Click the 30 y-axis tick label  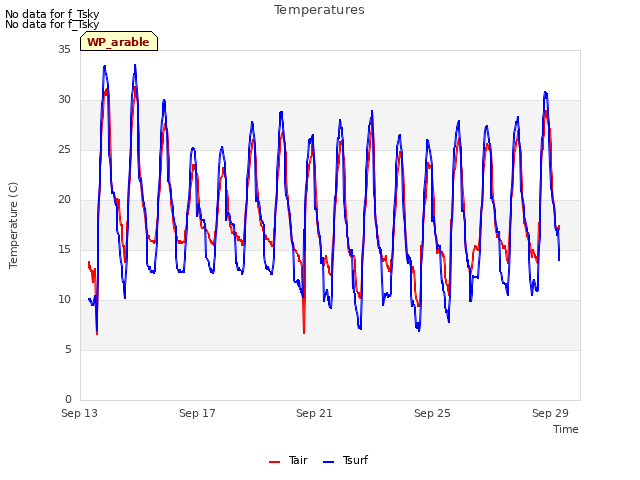click(64, 100)
